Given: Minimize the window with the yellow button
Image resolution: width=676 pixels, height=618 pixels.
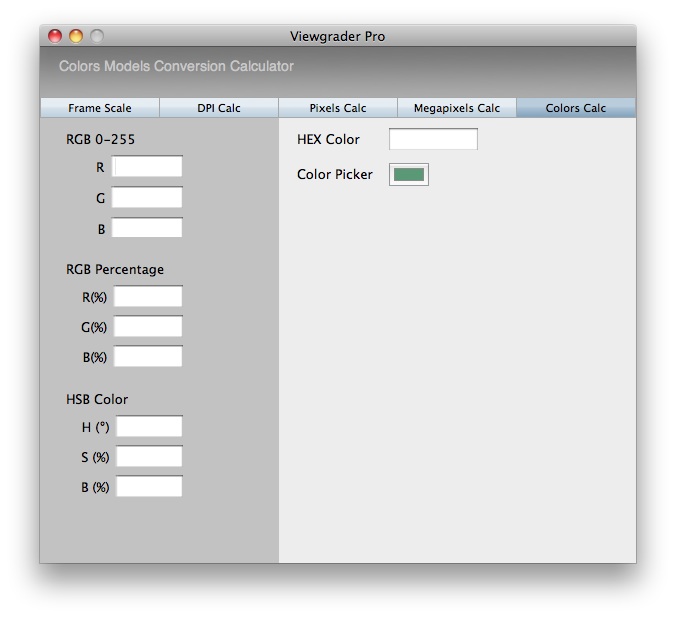Looking at the screenshot, I should pos(76,36).
